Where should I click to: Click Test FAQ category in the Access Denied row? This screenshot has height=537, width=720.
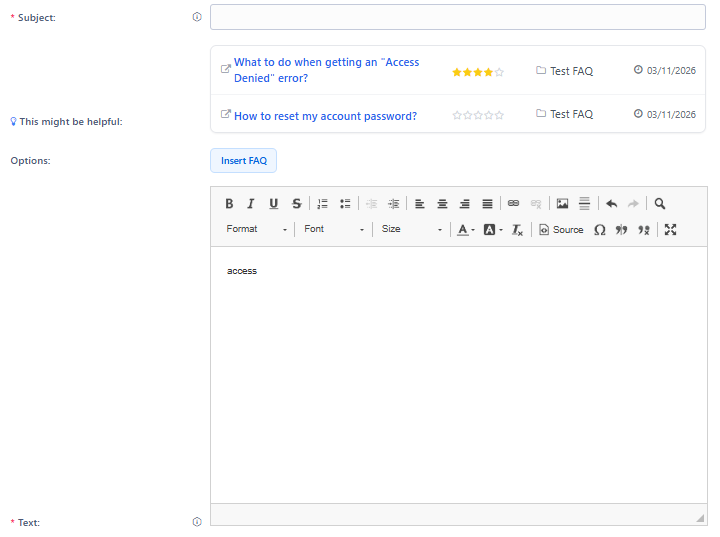click(x=564, y=71)
